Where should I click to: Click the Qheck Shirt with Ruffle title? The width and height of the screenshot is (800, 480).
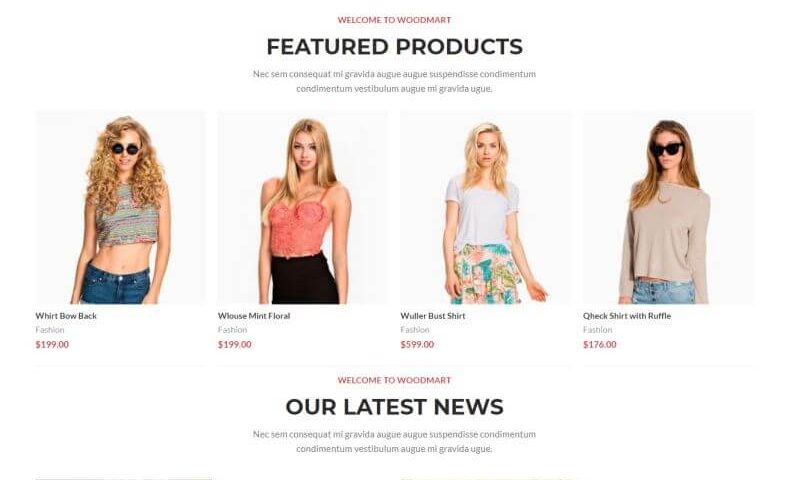tap(627, 316)
